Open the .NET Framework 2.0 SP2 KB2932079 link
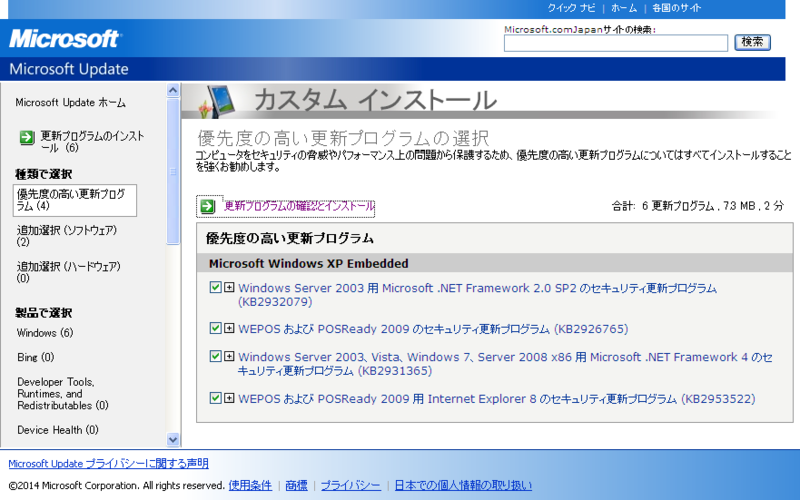Image resolution: width=800 pixels, height=500 pixels. [477, 295]
